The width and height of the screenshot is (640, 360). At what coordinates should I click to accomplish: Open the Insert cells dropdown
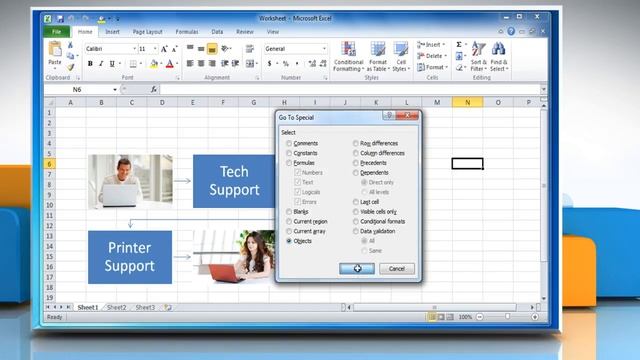(432, 44)
